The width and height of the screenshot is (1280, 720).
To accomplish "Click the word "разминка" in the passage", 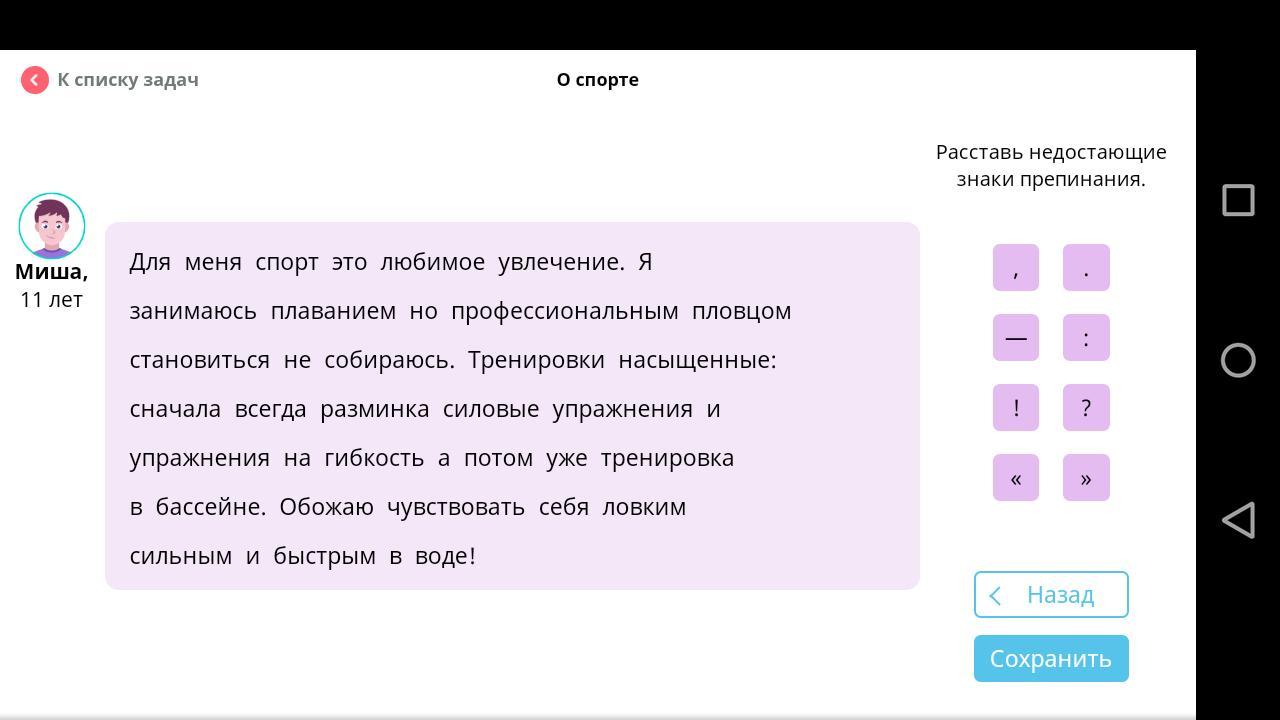I will click(x=375, y=409).
